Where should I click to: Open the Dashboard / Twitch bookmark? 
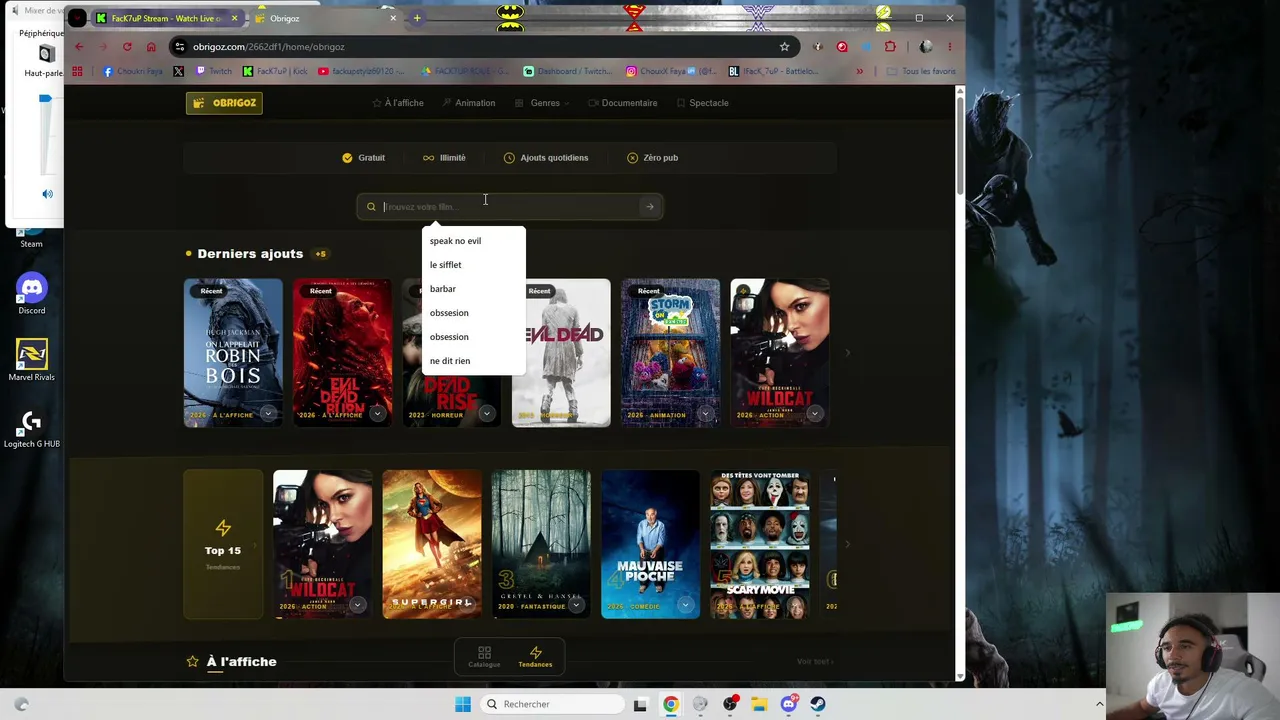[566, 72]
